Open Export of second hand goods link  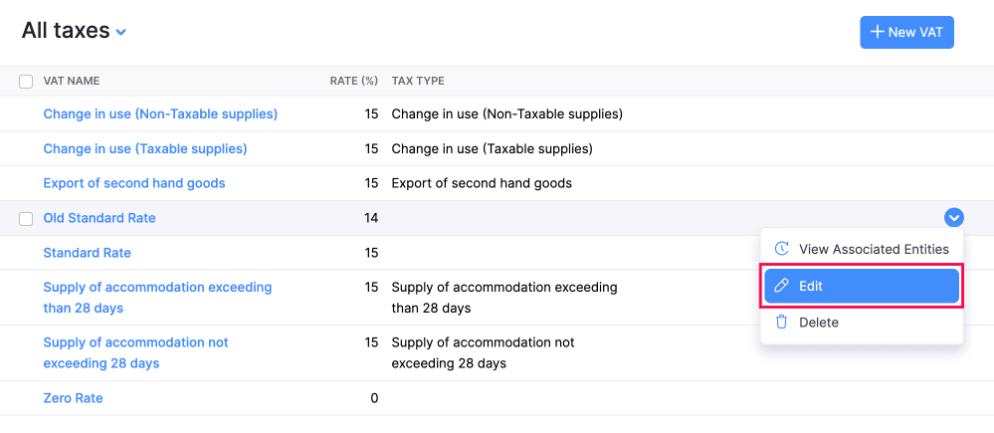coord(134,183)
